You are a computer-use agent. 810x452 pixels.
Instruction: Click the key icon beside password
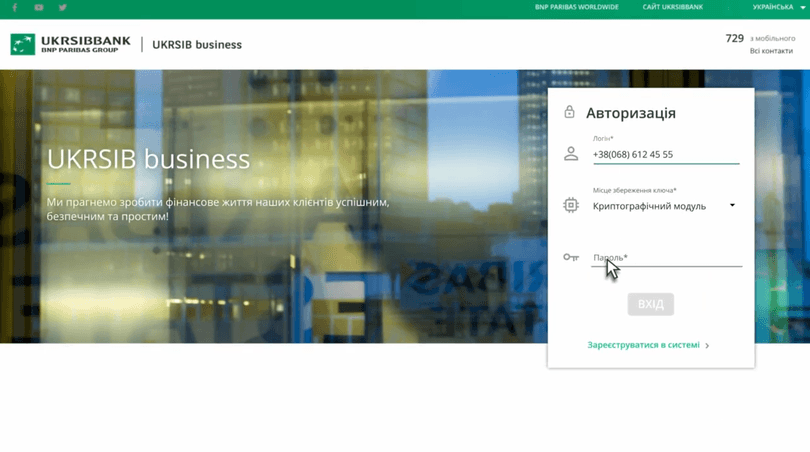(x=571, y=258)
